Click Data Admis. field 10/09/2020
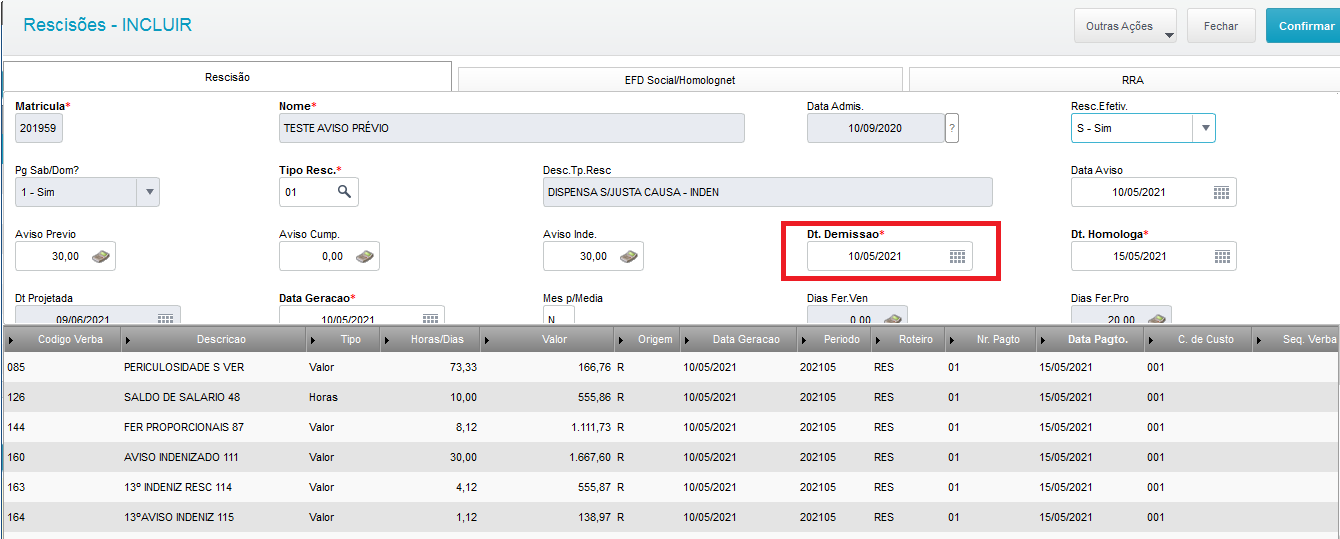Image resolution: width=1340 pixels, height=539 pixels. 875,128
